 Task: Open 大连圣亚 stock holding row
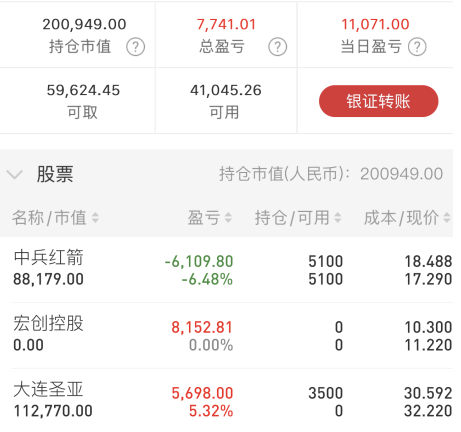point(230,401)
